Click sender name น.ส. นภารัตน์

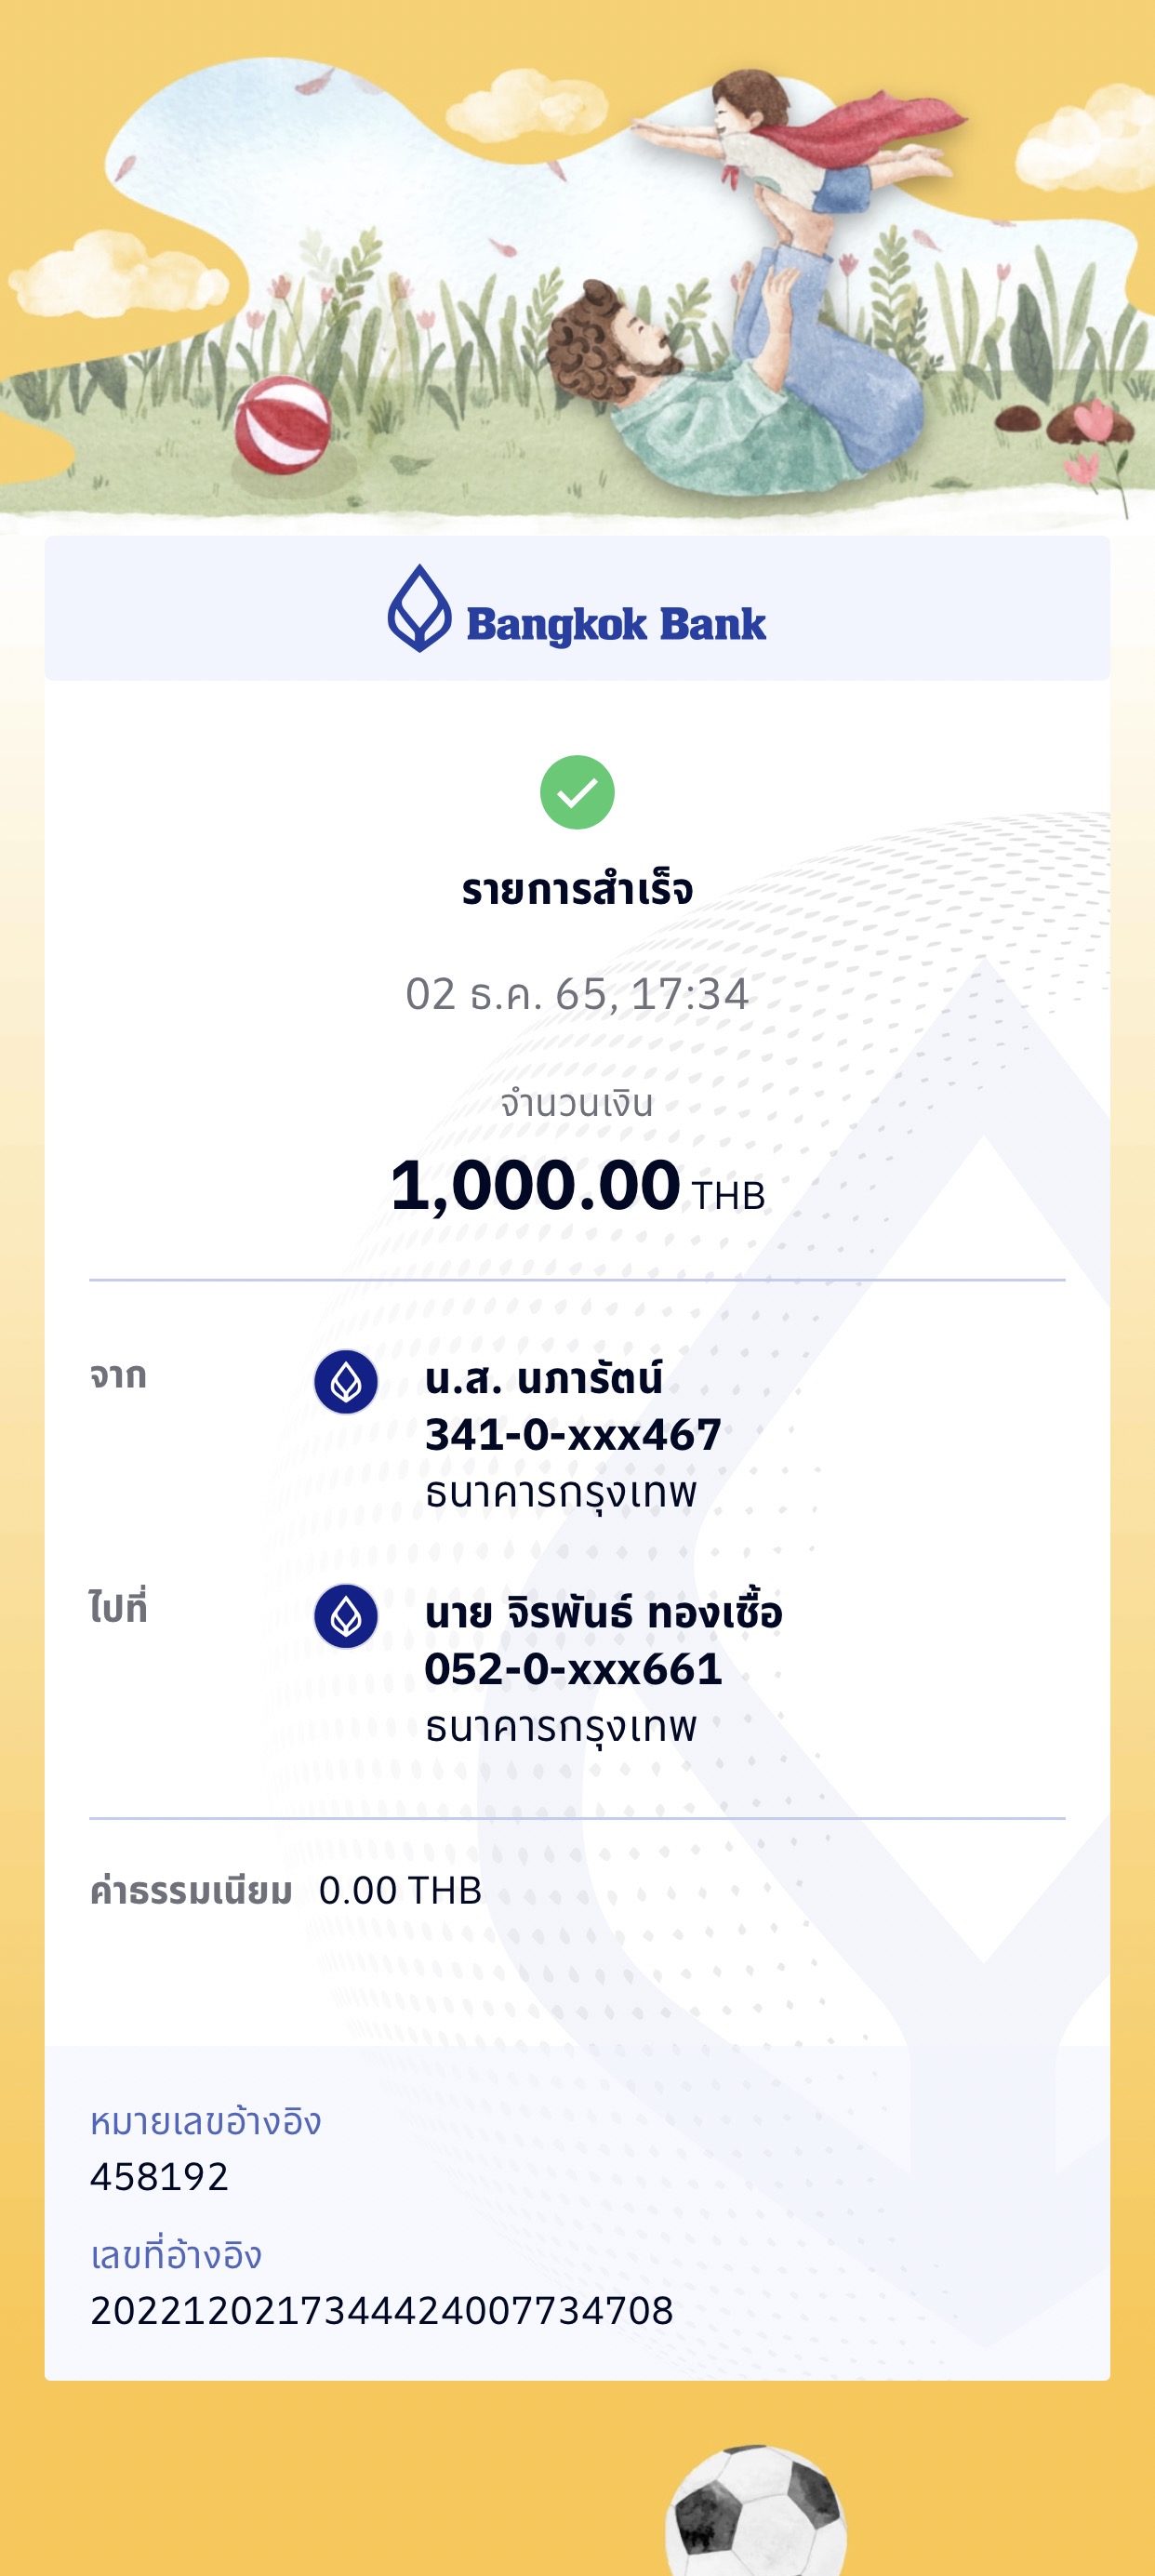pyautogui.click(x=543, y=1379)
